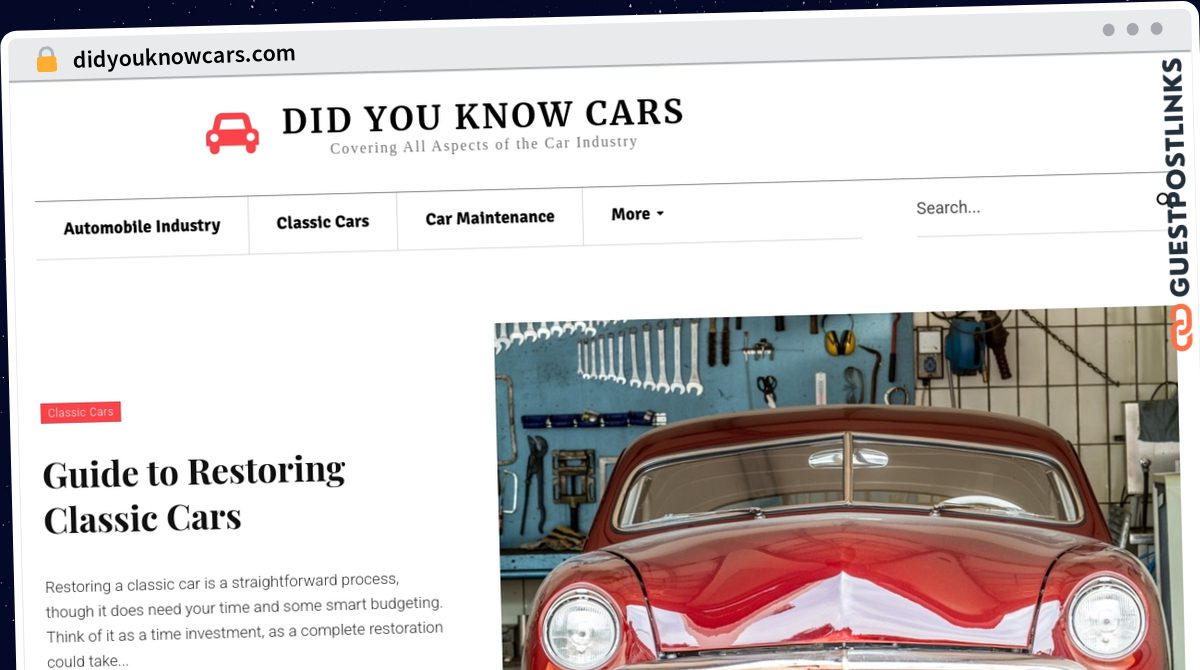1200x670 pixels.
Task: Expand the More dropdown menu
Action: (x=638, y=214)
